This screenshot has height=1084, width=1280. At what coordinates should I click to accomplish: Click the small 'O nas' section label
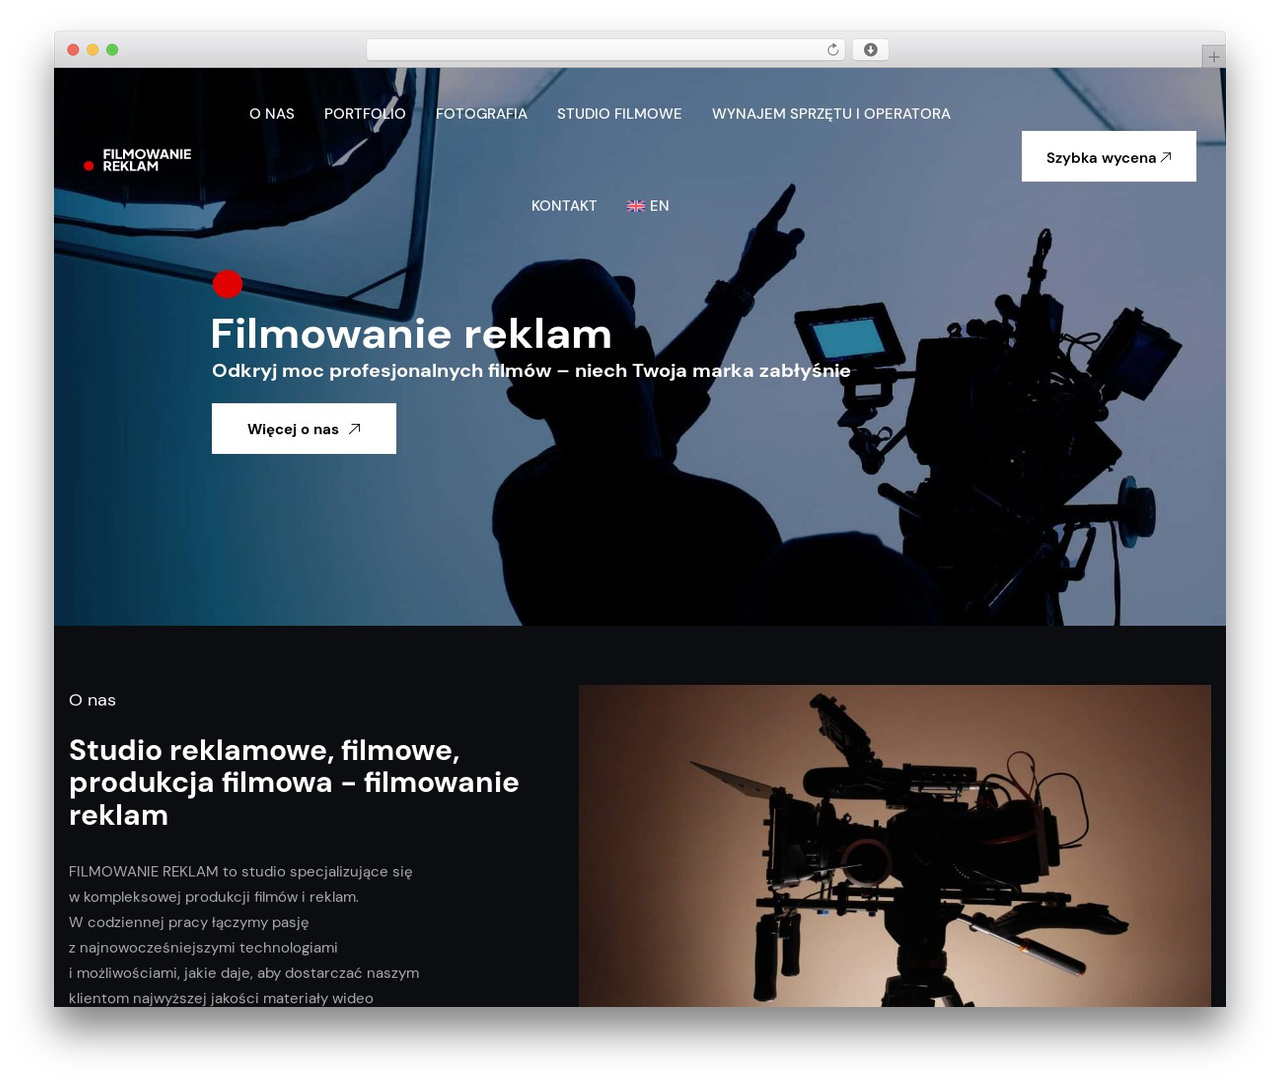[92, 700]
